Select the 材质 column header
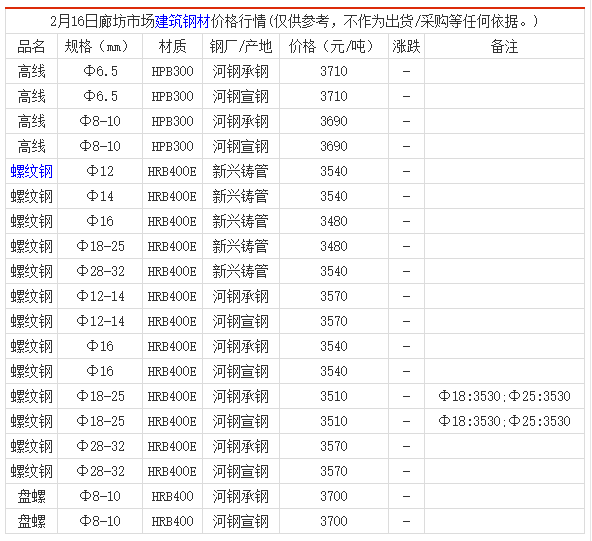Screen dimensions: 592x541 coord(173,46)
